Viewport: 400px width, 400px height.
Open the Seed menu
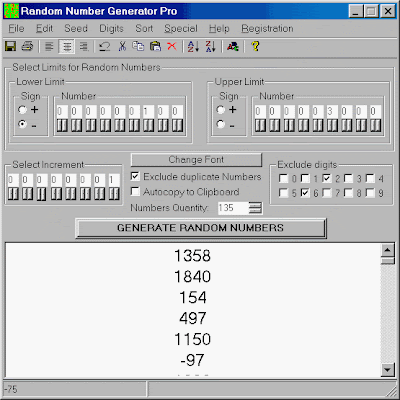pyautogui.click(x=76, y=29)
